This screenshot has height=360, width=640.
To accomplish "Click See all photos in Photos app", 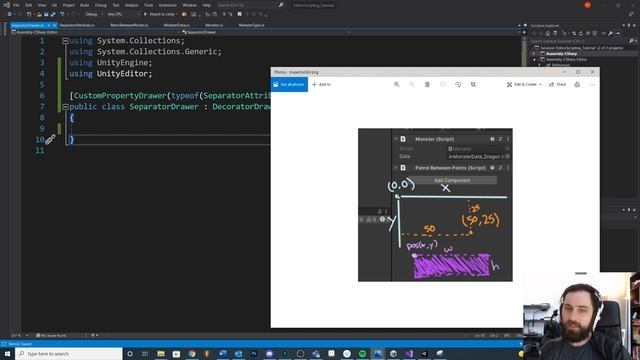I will [x=289, y=84].
